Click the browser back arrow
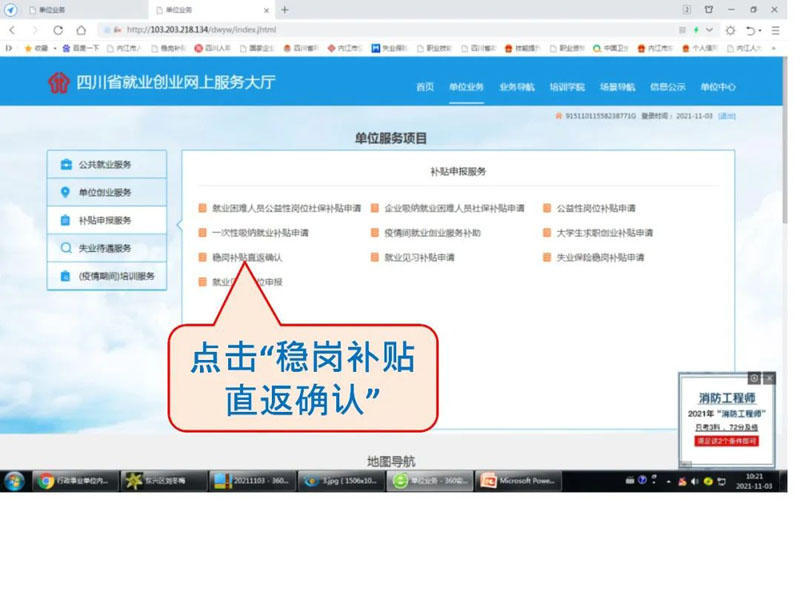 12,30
